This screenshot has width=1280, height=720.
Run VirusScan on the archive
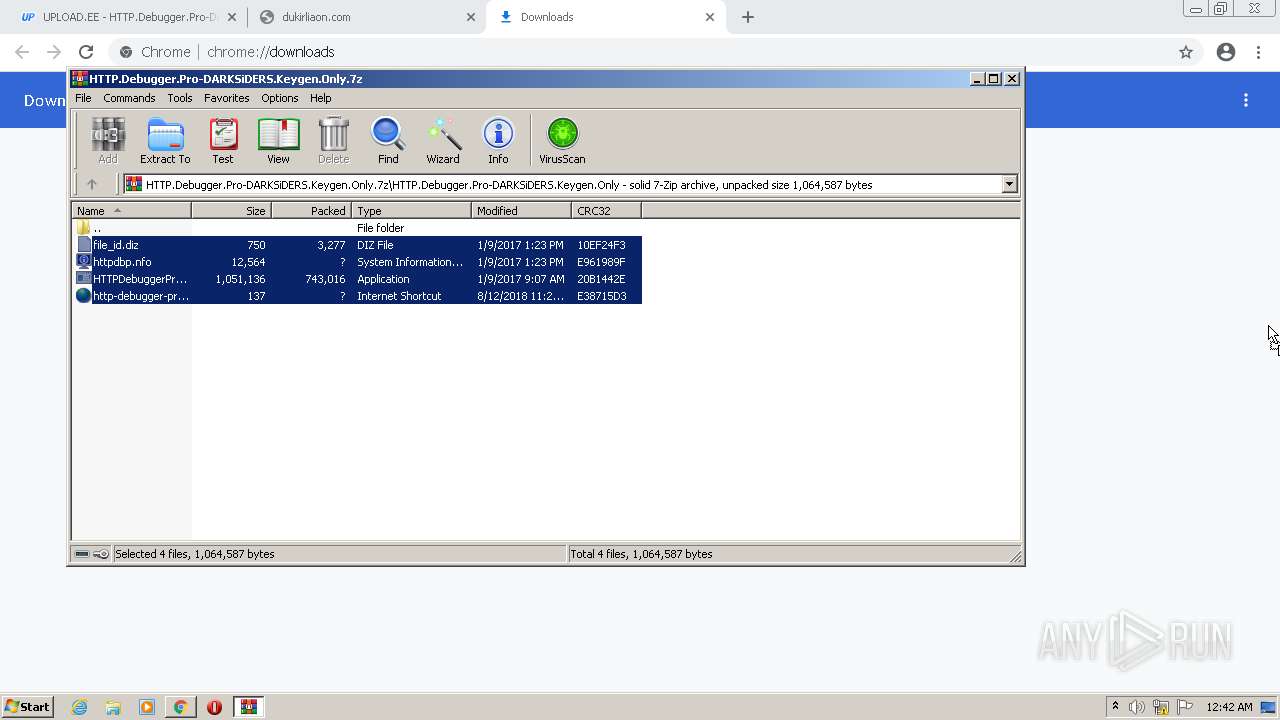click(x=562, y=140)
